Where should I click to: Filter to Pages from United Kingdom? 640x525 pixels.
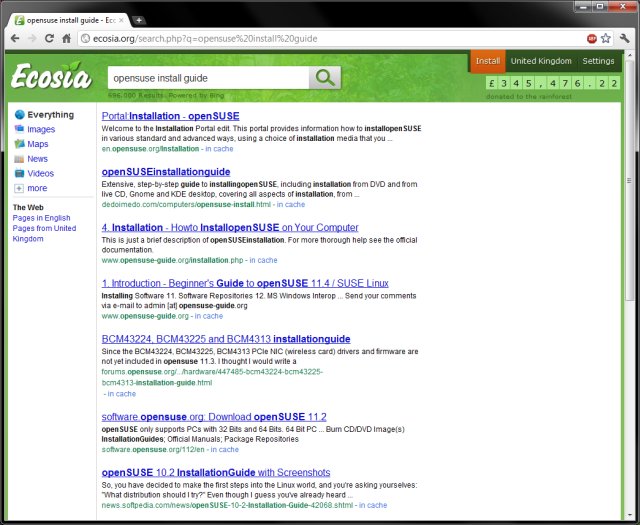[x=44, y=233]
